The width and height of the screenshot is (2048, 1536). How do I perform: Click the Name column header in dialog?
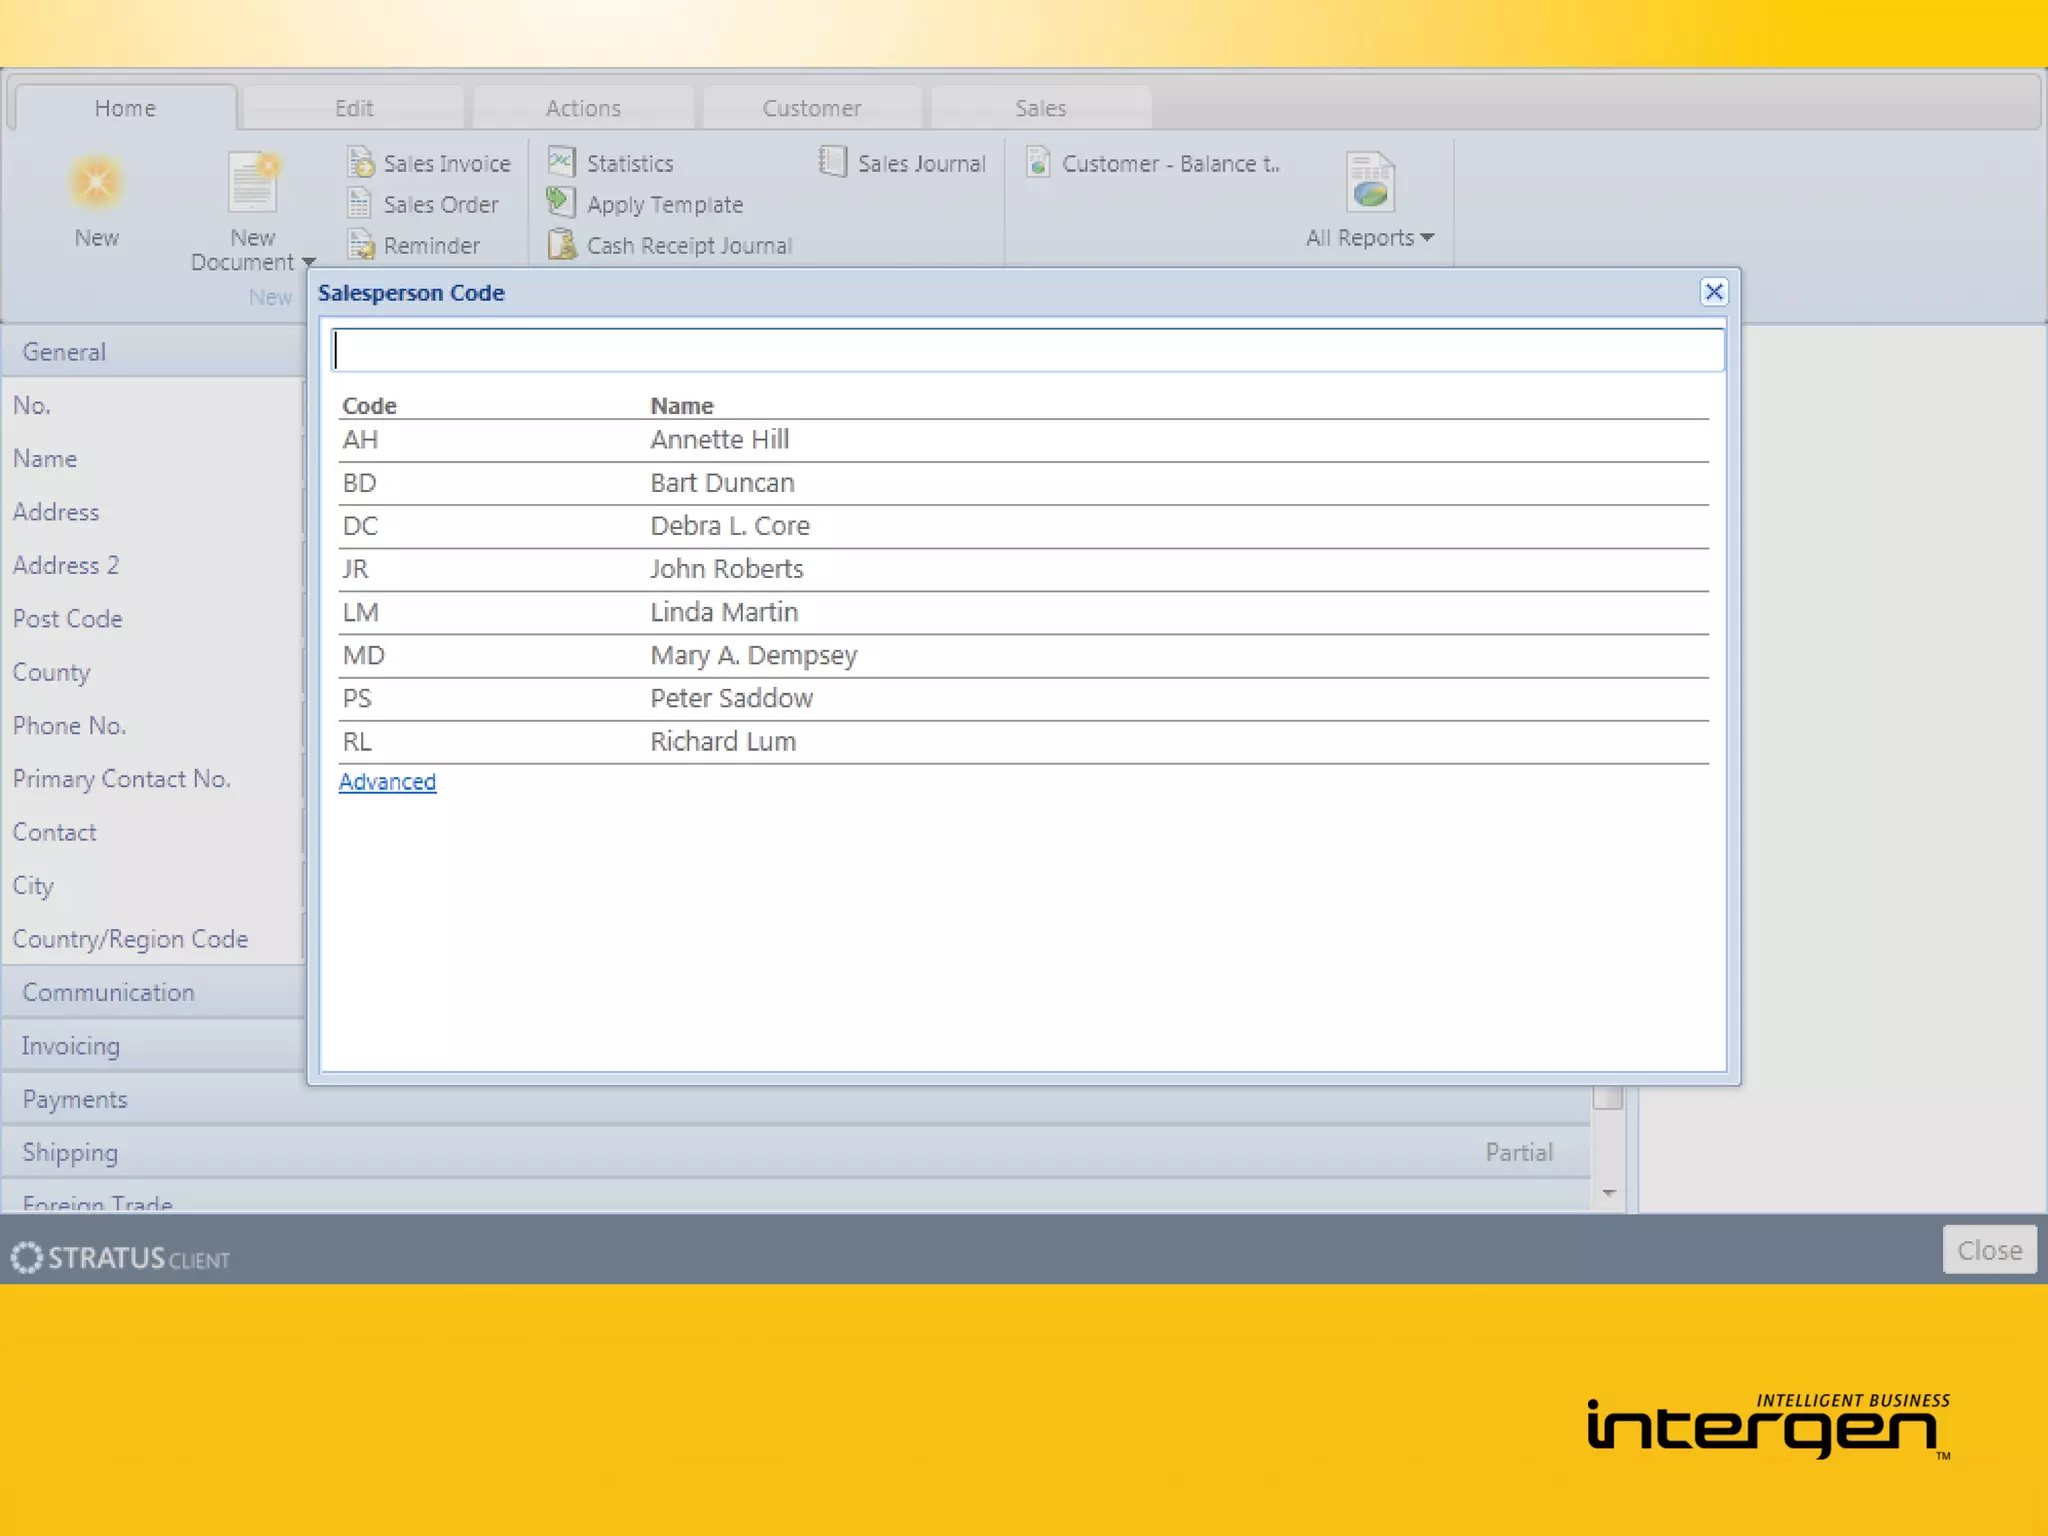tap(682, 405)
